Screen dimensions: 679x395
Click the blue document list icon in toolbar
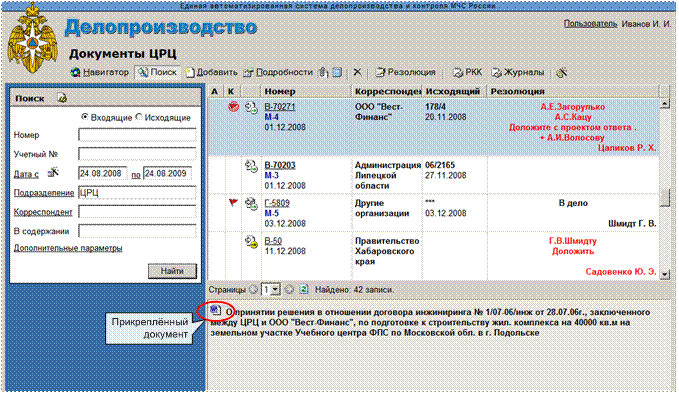pos(337,72)
